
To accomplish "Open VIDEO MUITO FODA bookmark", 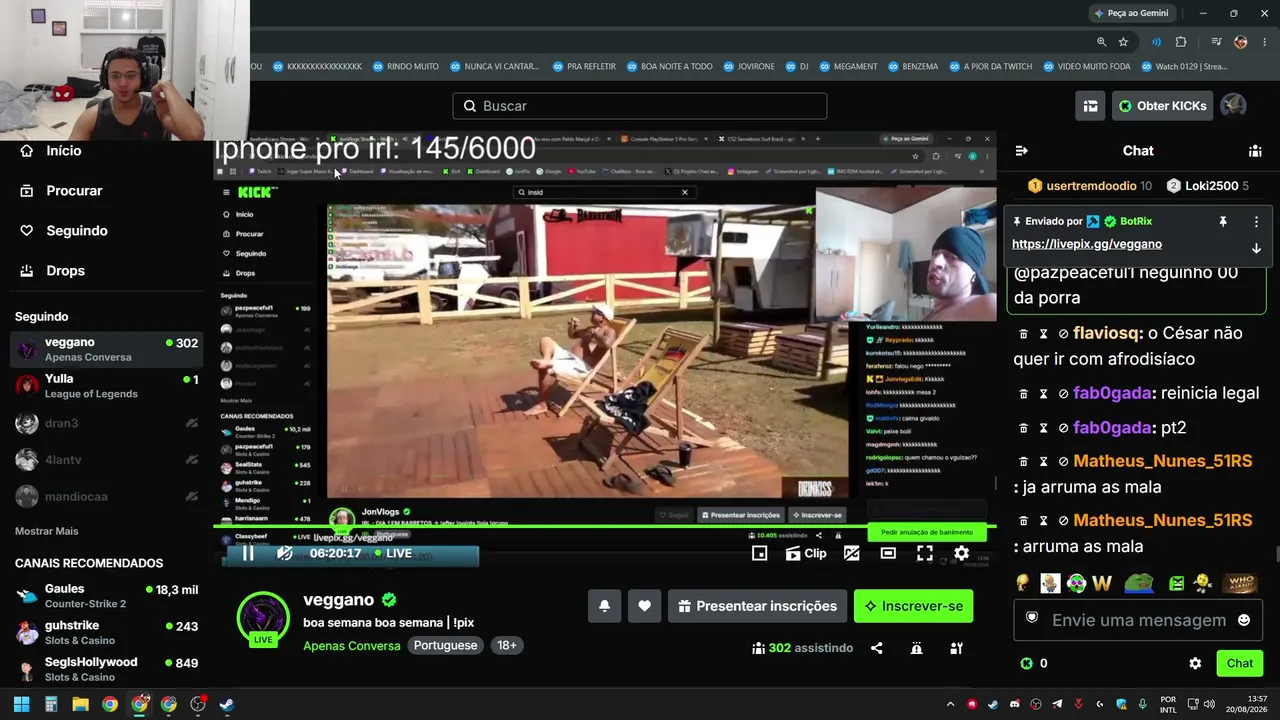I will (x=1086, y=67).
